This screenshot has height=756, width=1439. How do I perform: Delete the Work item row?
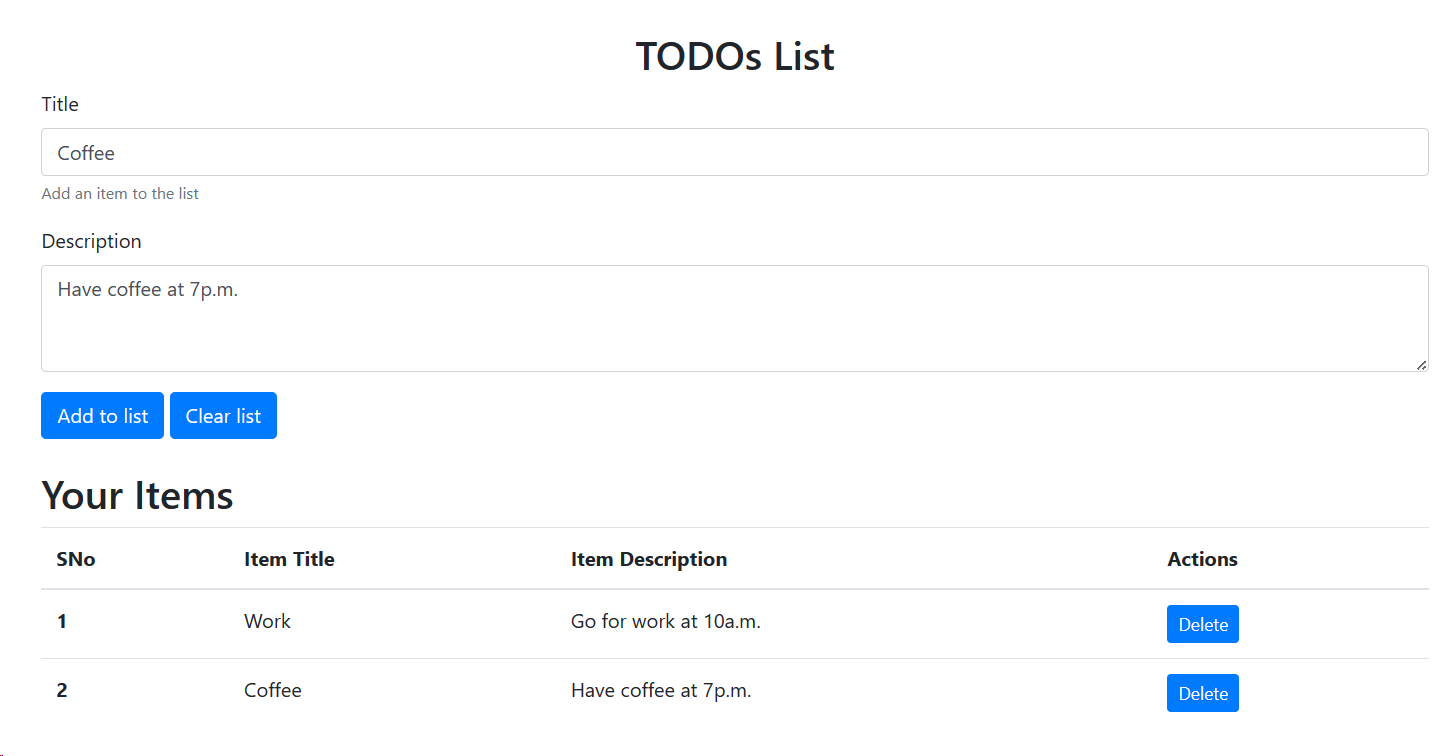tap(1203, 624)
